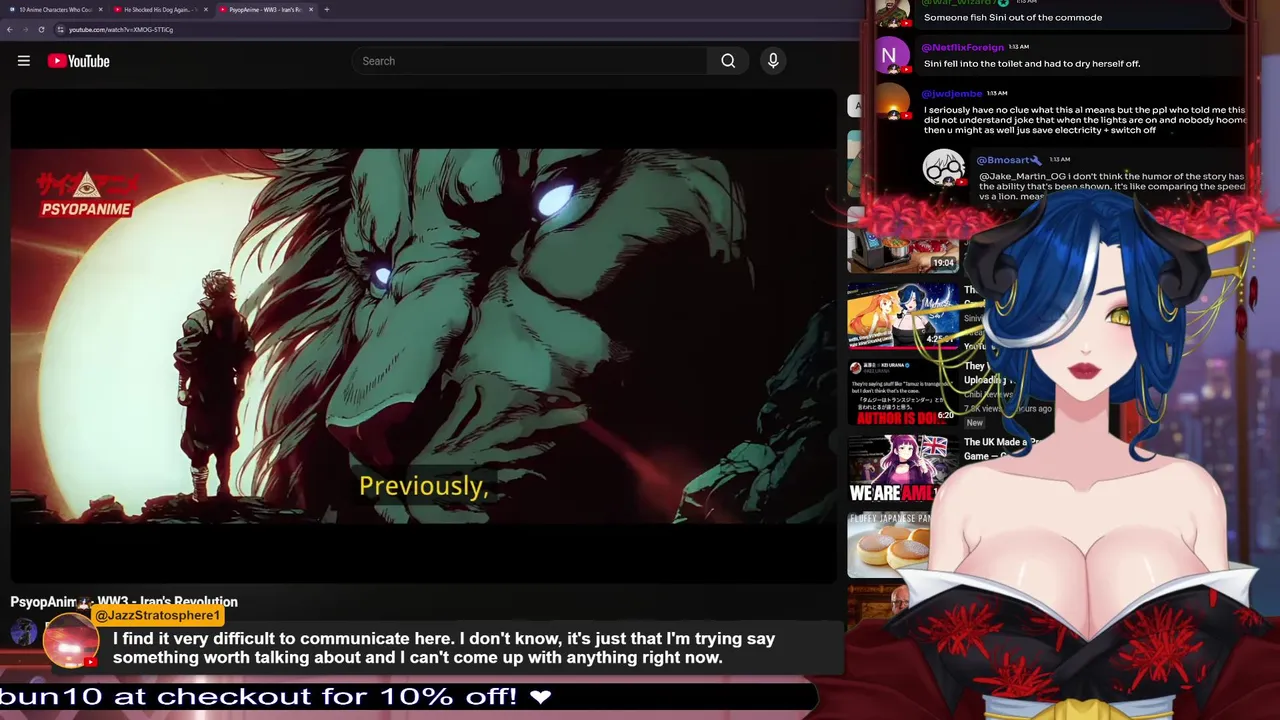Click the browser forward arrow
Screen dimensions: 1280x720
(25, 29)
